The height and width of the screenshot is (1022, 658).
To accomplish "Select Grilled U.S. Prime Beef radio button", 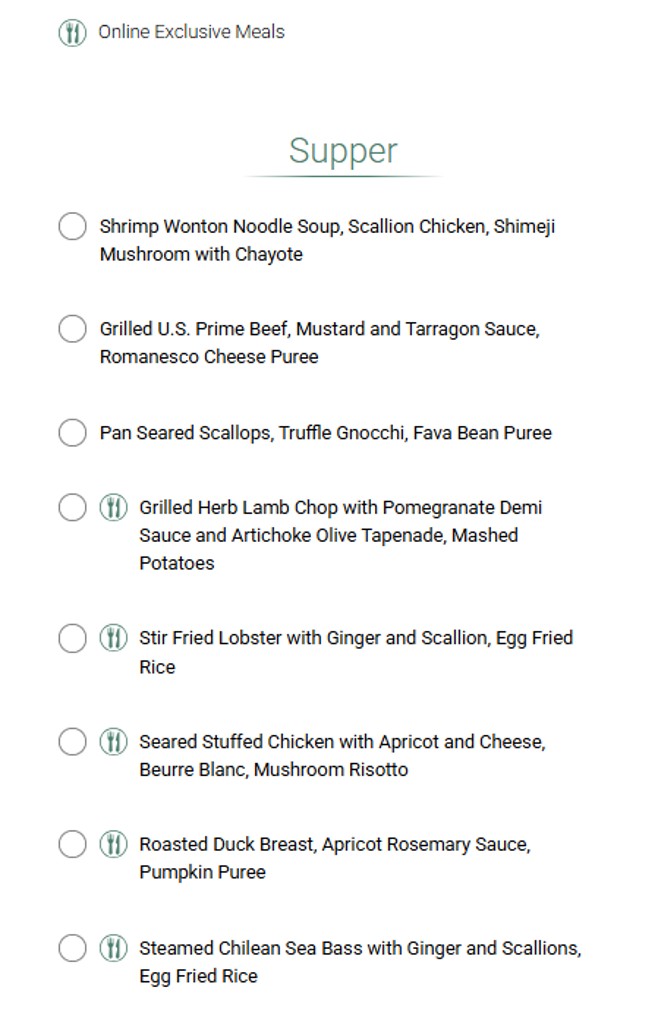I will [72, 329].
